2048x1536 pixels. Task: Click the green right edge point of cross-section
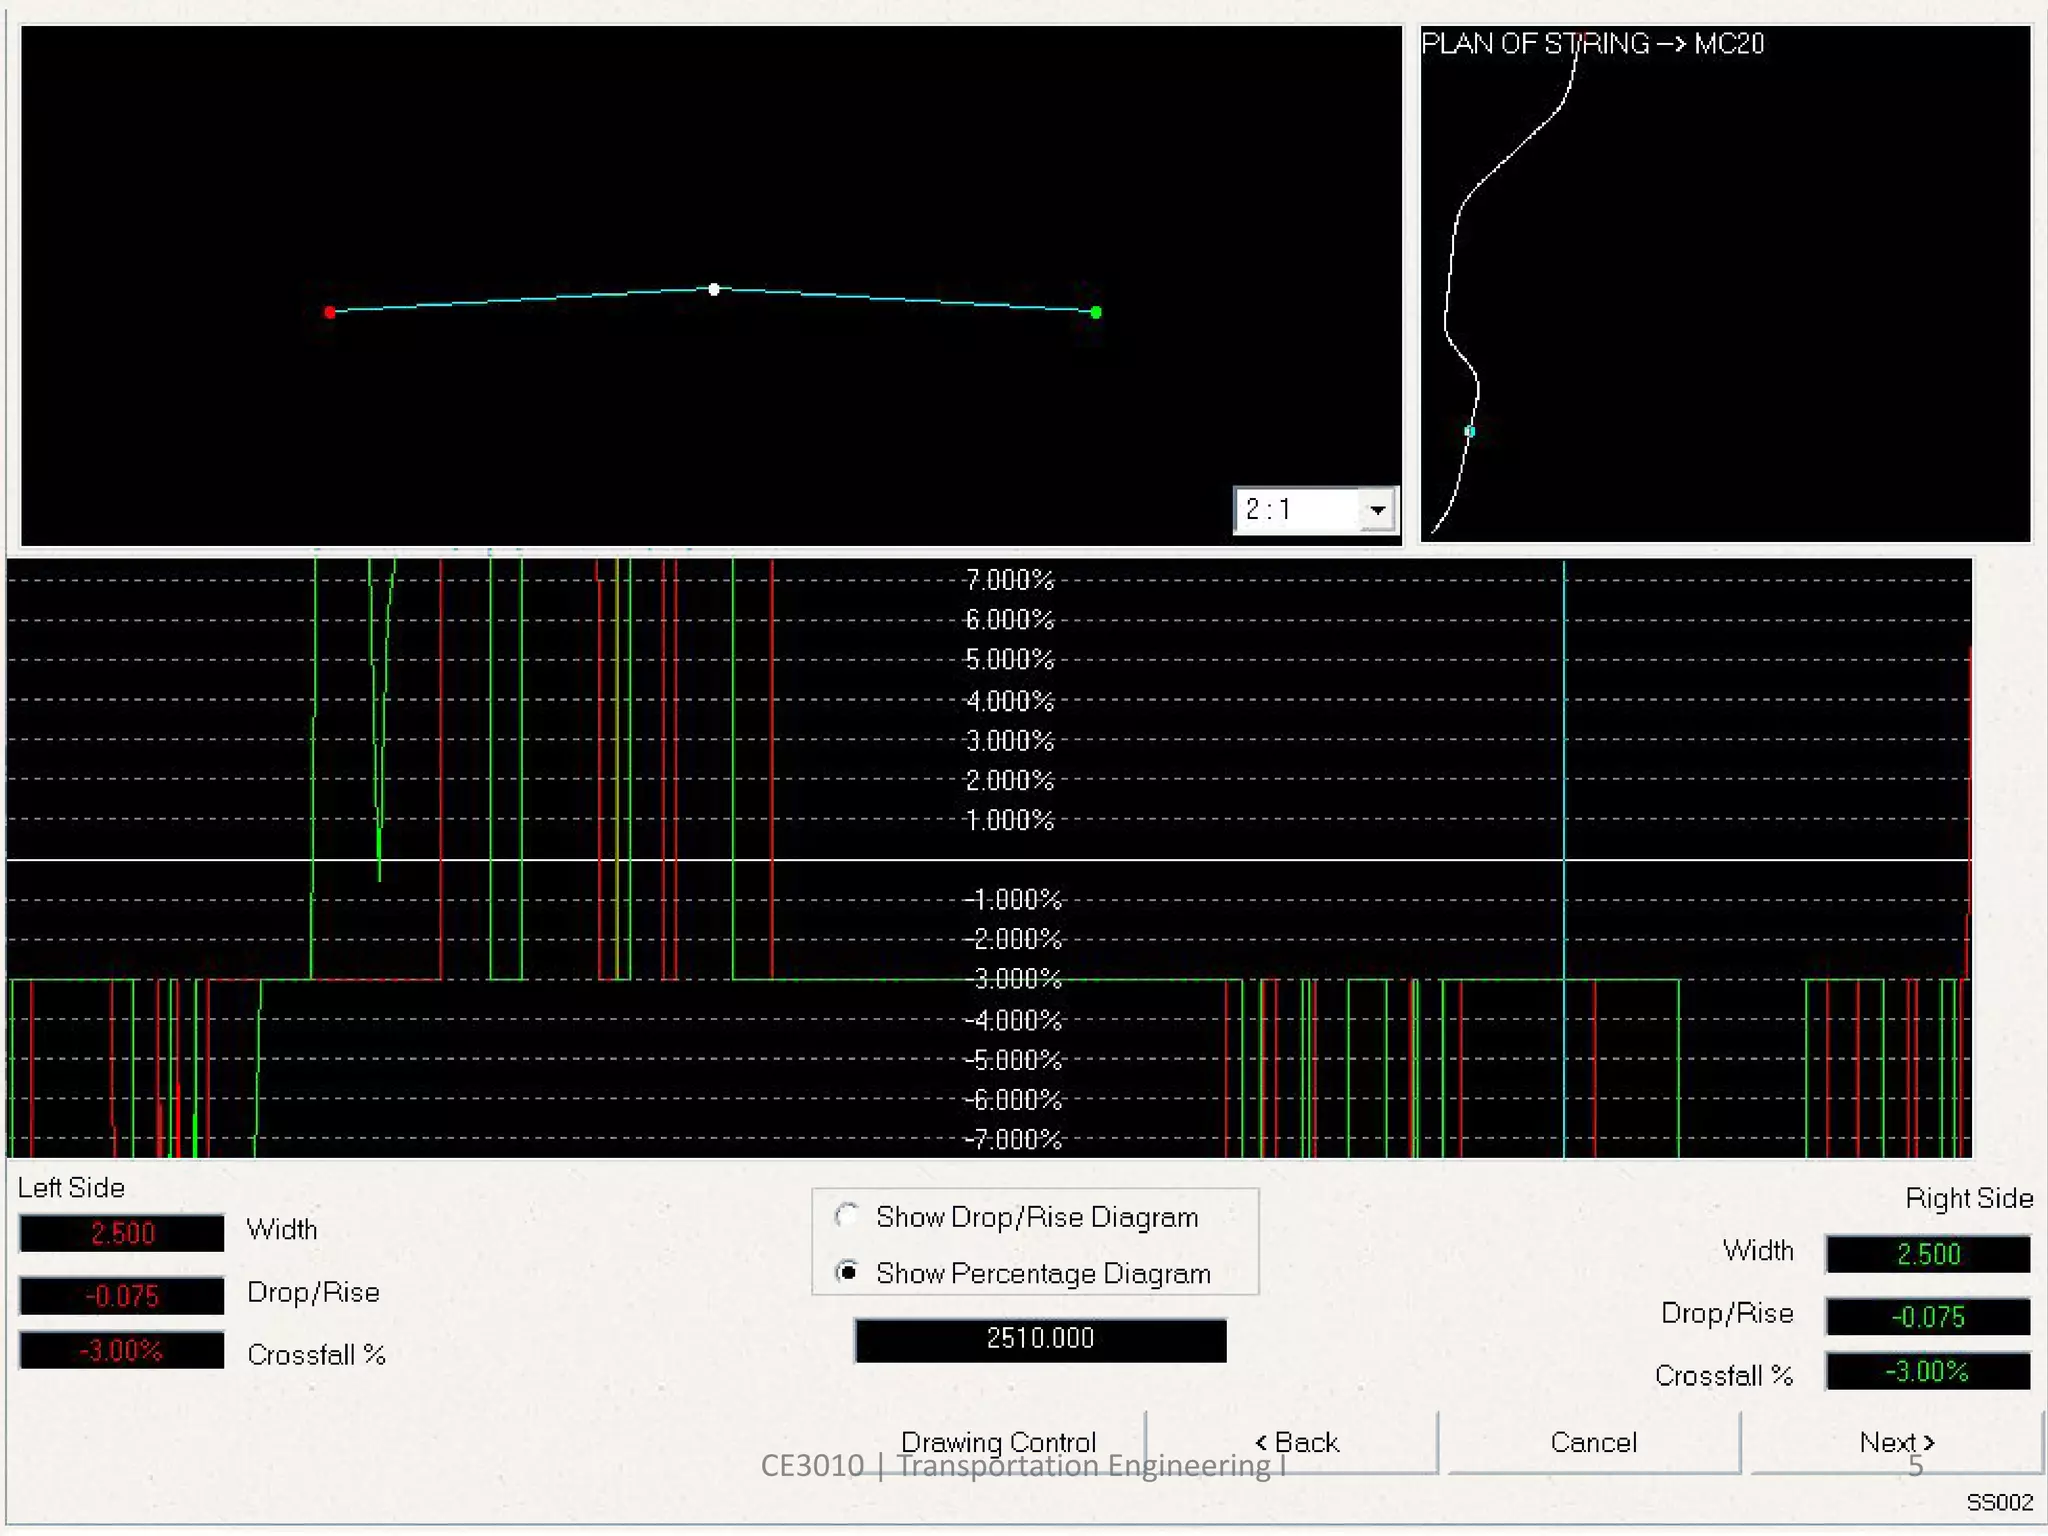coord(1096,313)
